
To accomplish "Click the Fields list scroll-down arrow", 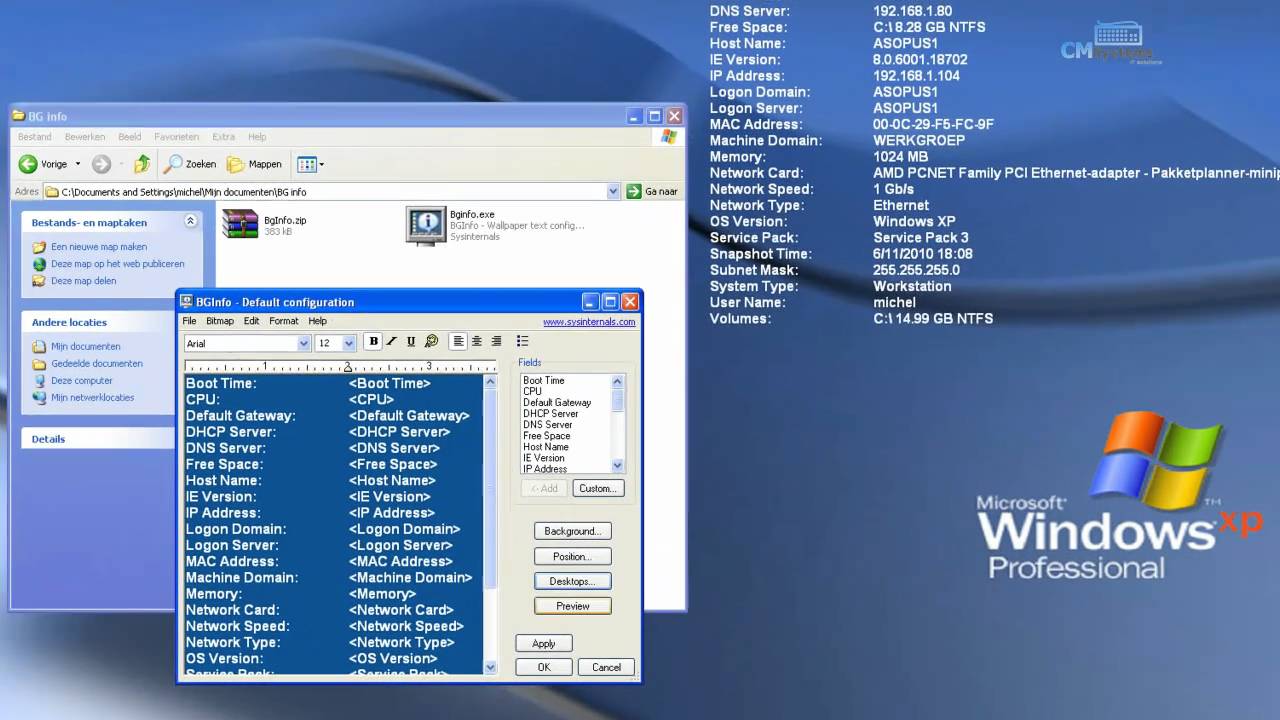I will (x=618, y=466).
